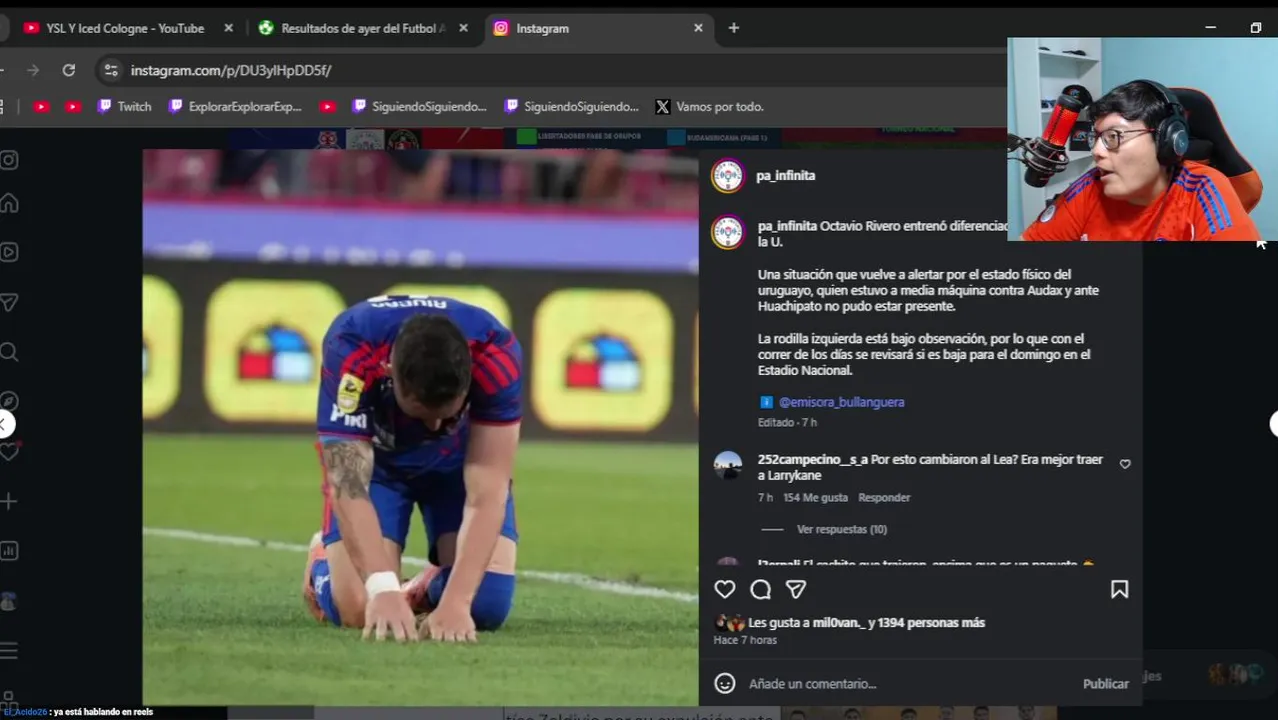The image size is (1278, 720).
Task: Save the post with bookmark icon
Action: [x=1119, y=590]
